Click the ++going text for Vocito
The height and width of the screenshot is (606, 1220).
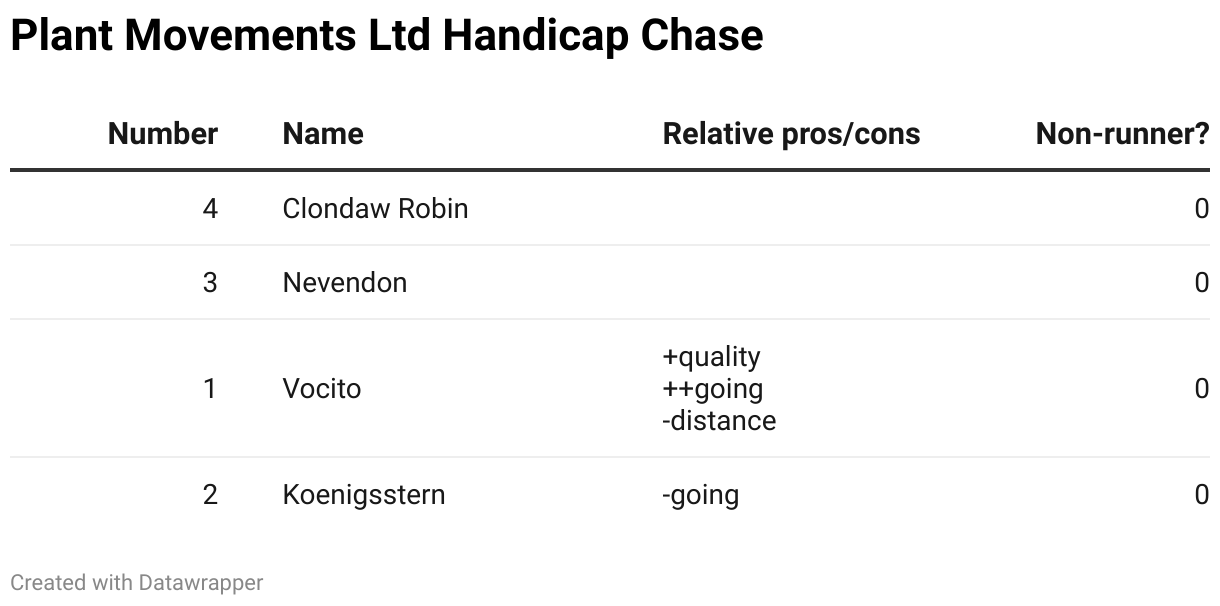[x=712, y=388]
